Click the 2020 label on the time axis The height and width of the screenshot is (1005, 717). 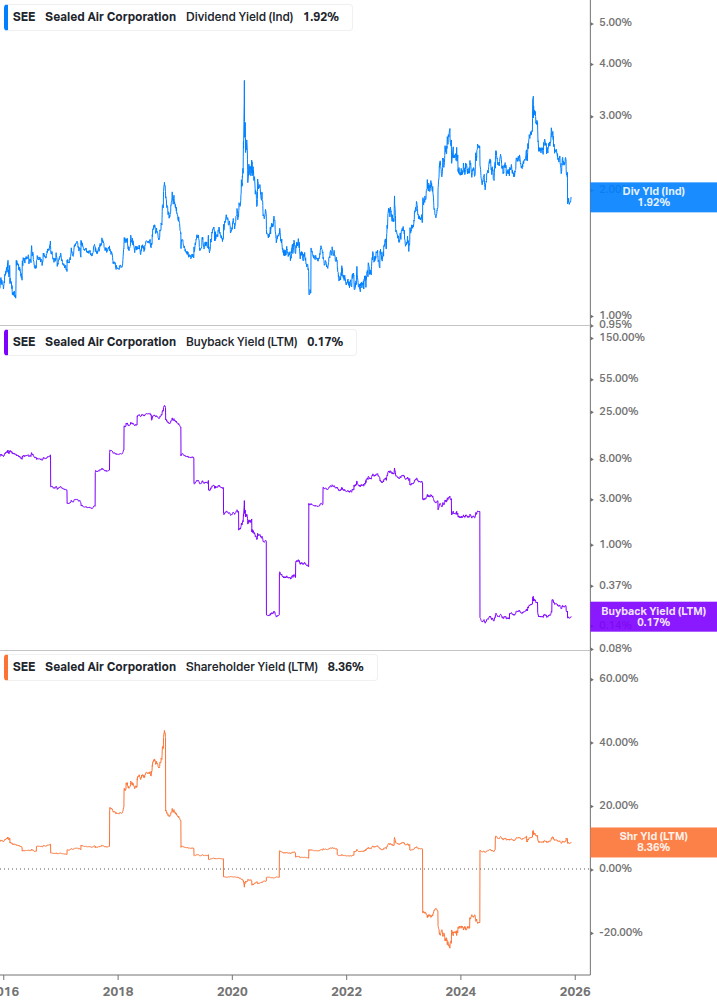(x=232, y=992)
